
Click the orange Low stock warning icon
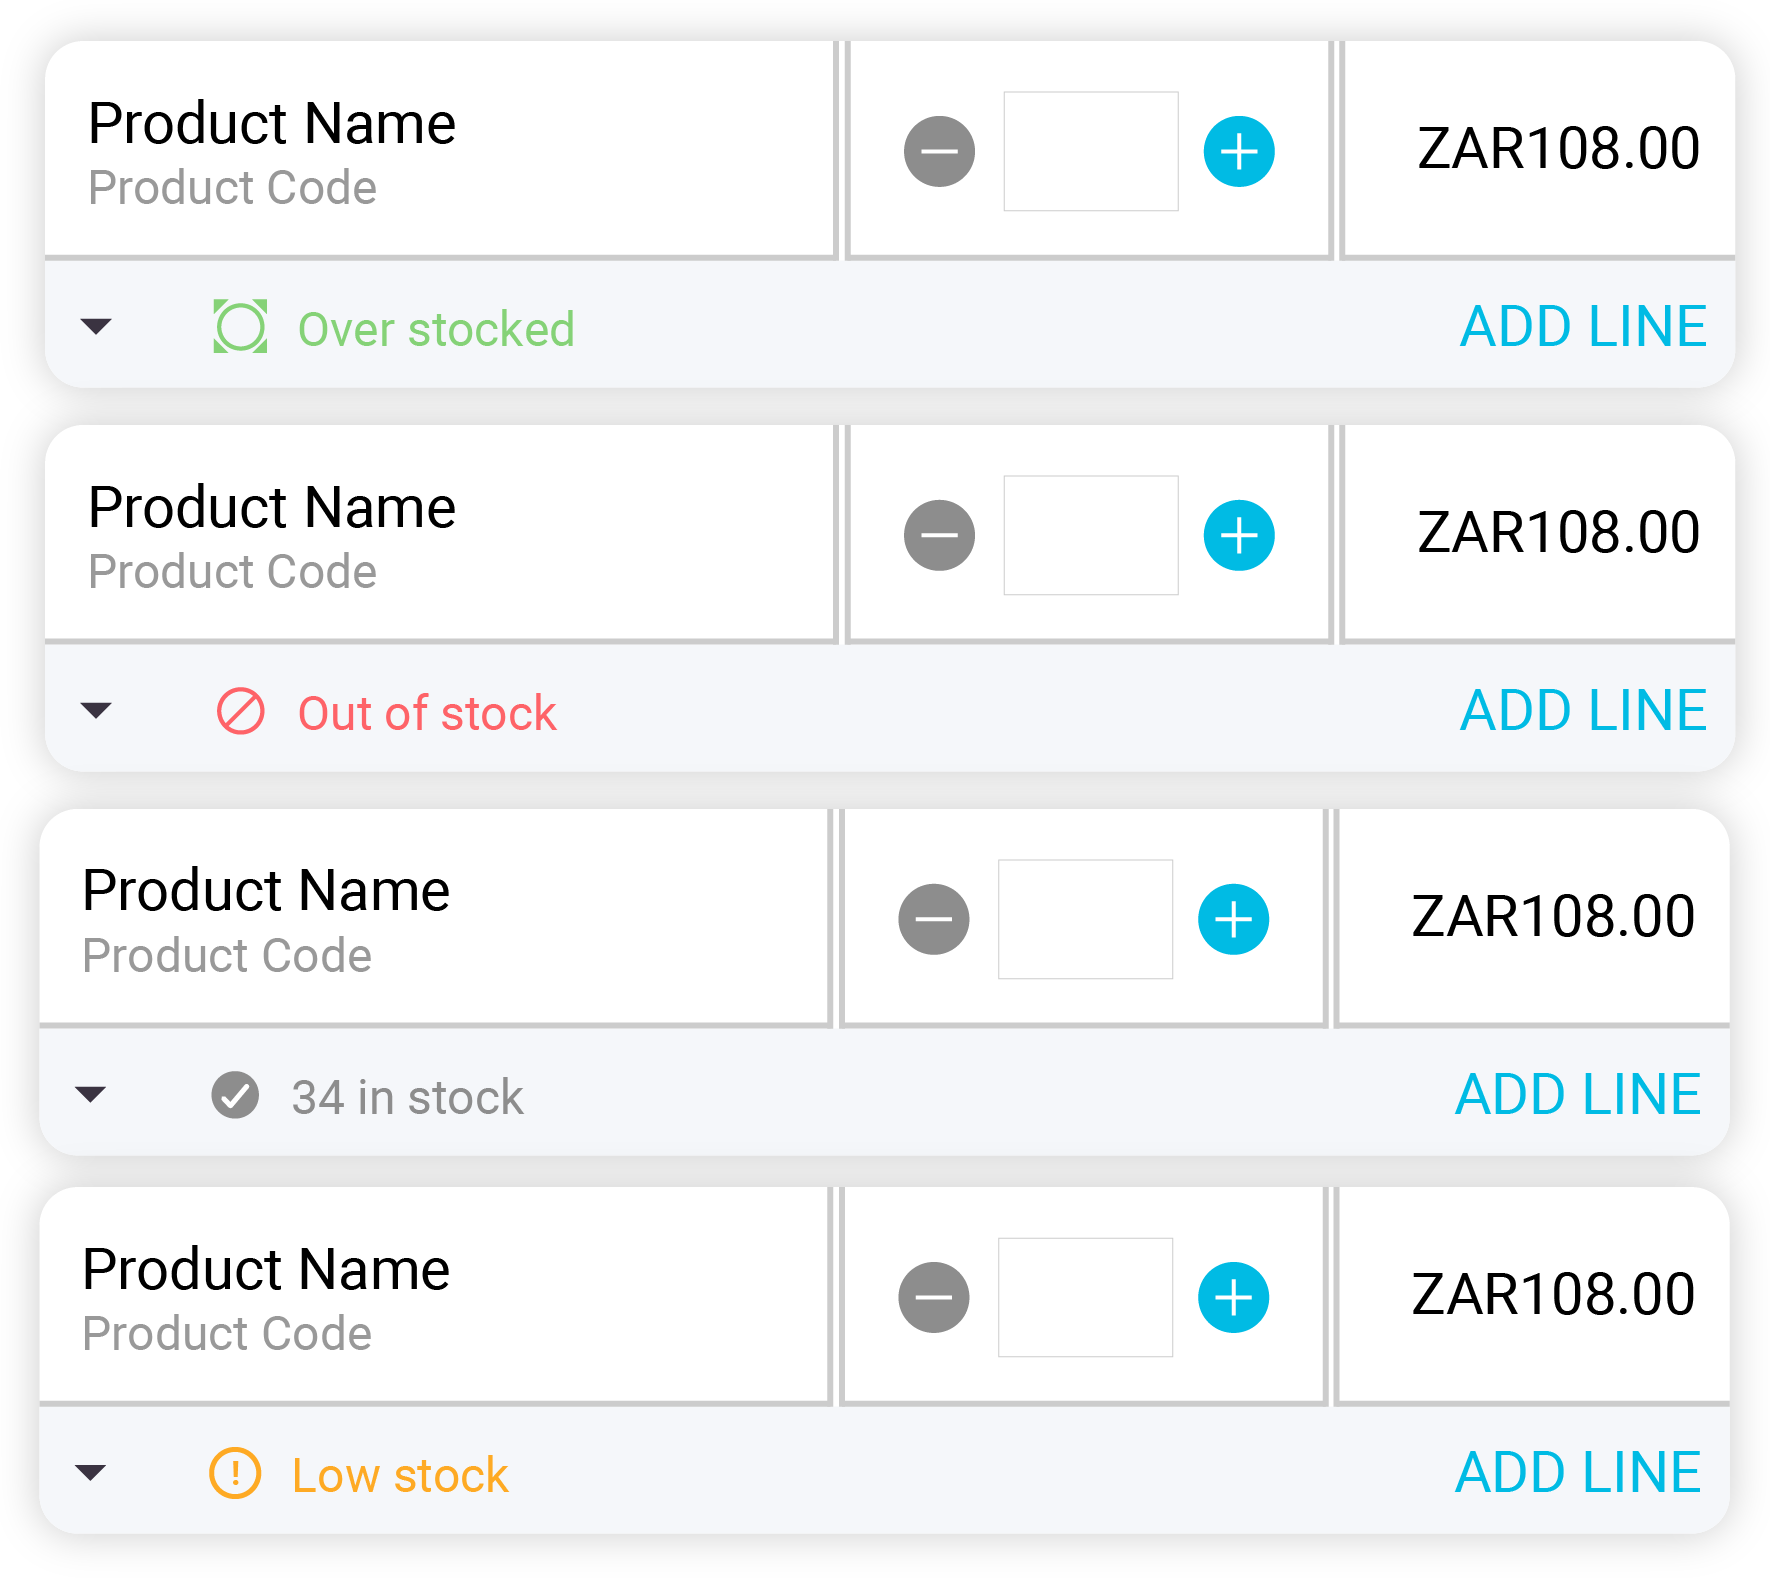pyautogui.click(x=234, y=1473)
